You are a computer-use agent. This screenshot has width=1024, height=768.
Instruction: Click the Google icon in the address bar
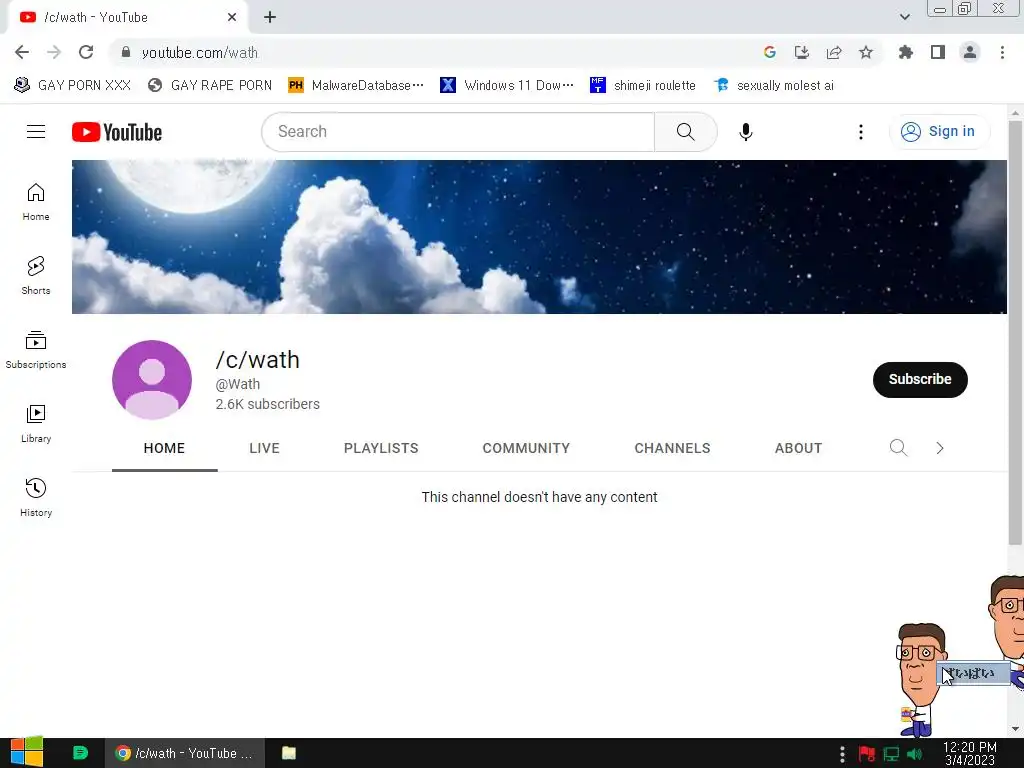770,52
